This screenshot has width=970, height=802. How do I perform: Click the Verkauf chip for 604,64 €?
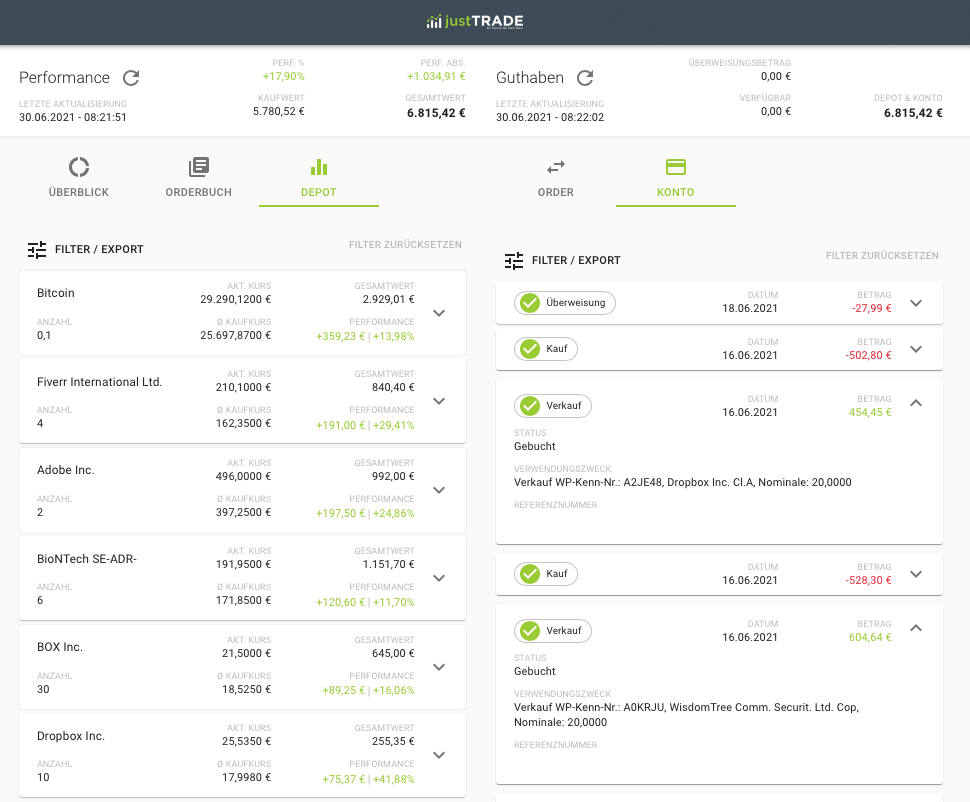pos(552,631)
